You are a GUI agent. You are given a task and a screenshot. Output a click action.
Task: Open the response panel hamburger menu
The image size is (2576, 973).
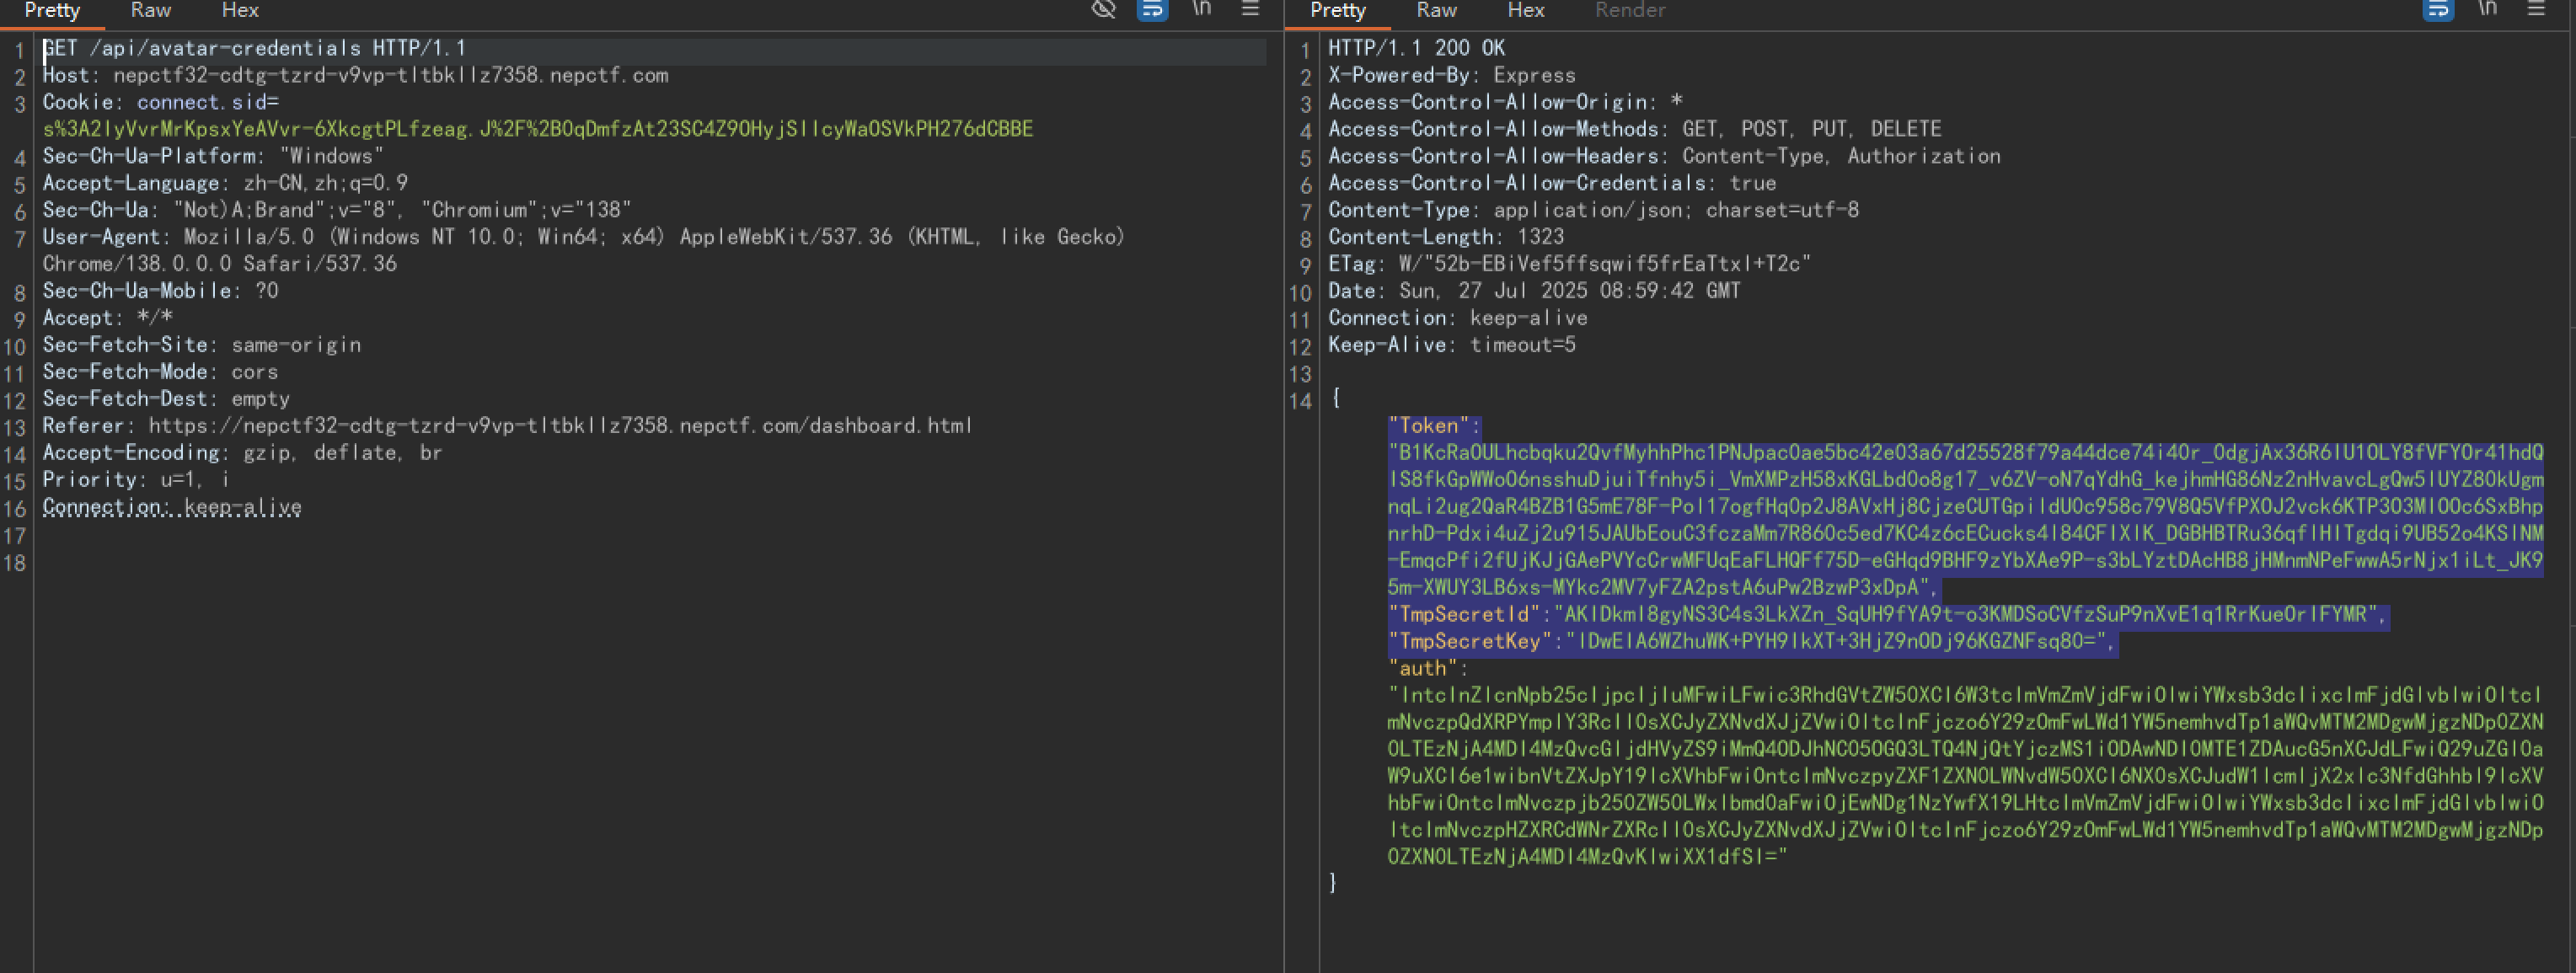pos(2536,9)
